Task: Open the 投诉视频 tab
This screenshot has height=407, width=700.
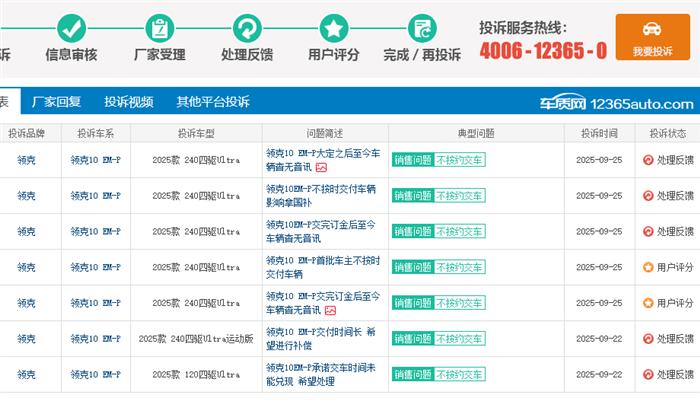Action: (129, 102)
